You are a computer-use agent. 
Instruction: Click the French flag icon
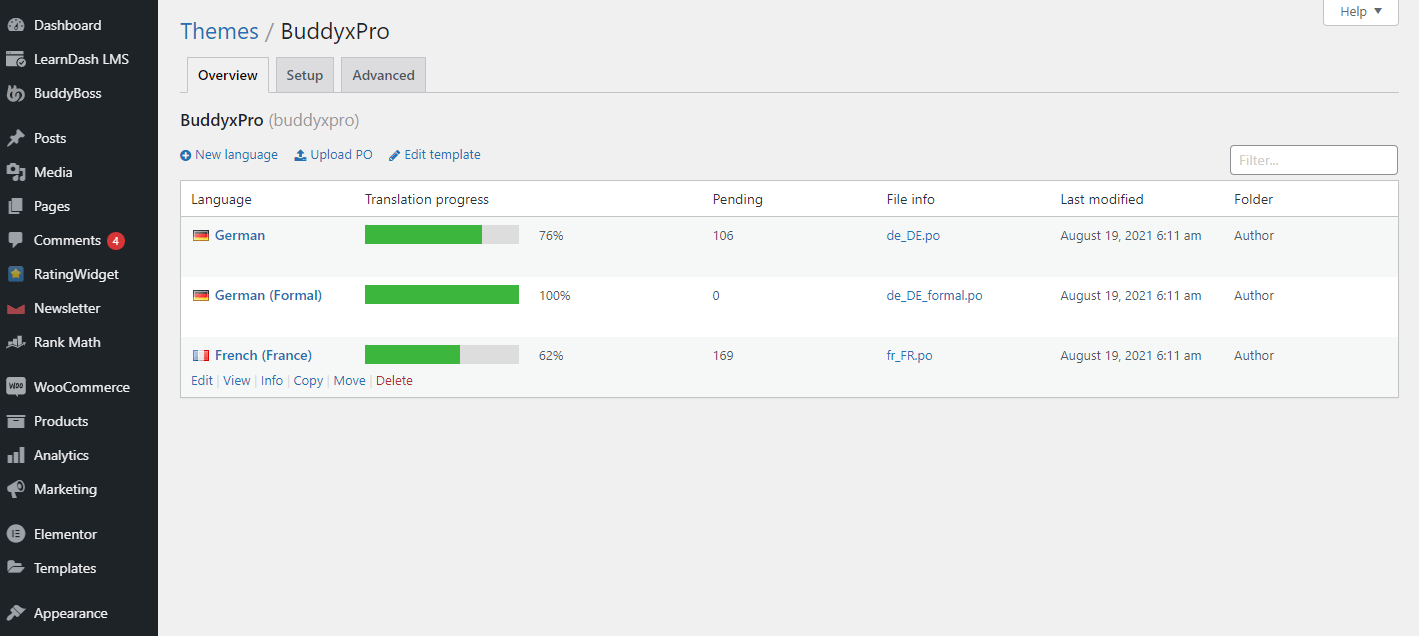201,356
